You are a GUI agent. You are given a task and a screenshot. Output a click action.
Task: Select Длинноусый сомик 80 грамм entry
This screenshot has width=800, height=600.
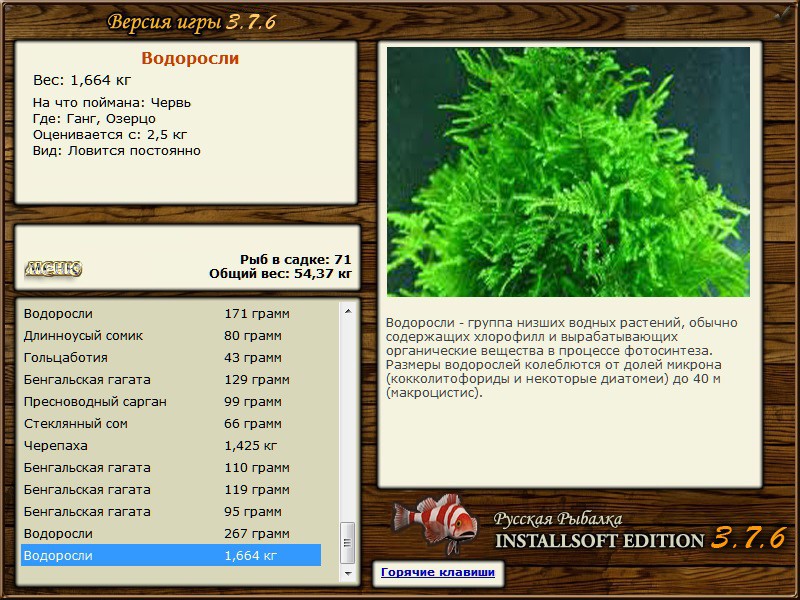tap(171, 335)
